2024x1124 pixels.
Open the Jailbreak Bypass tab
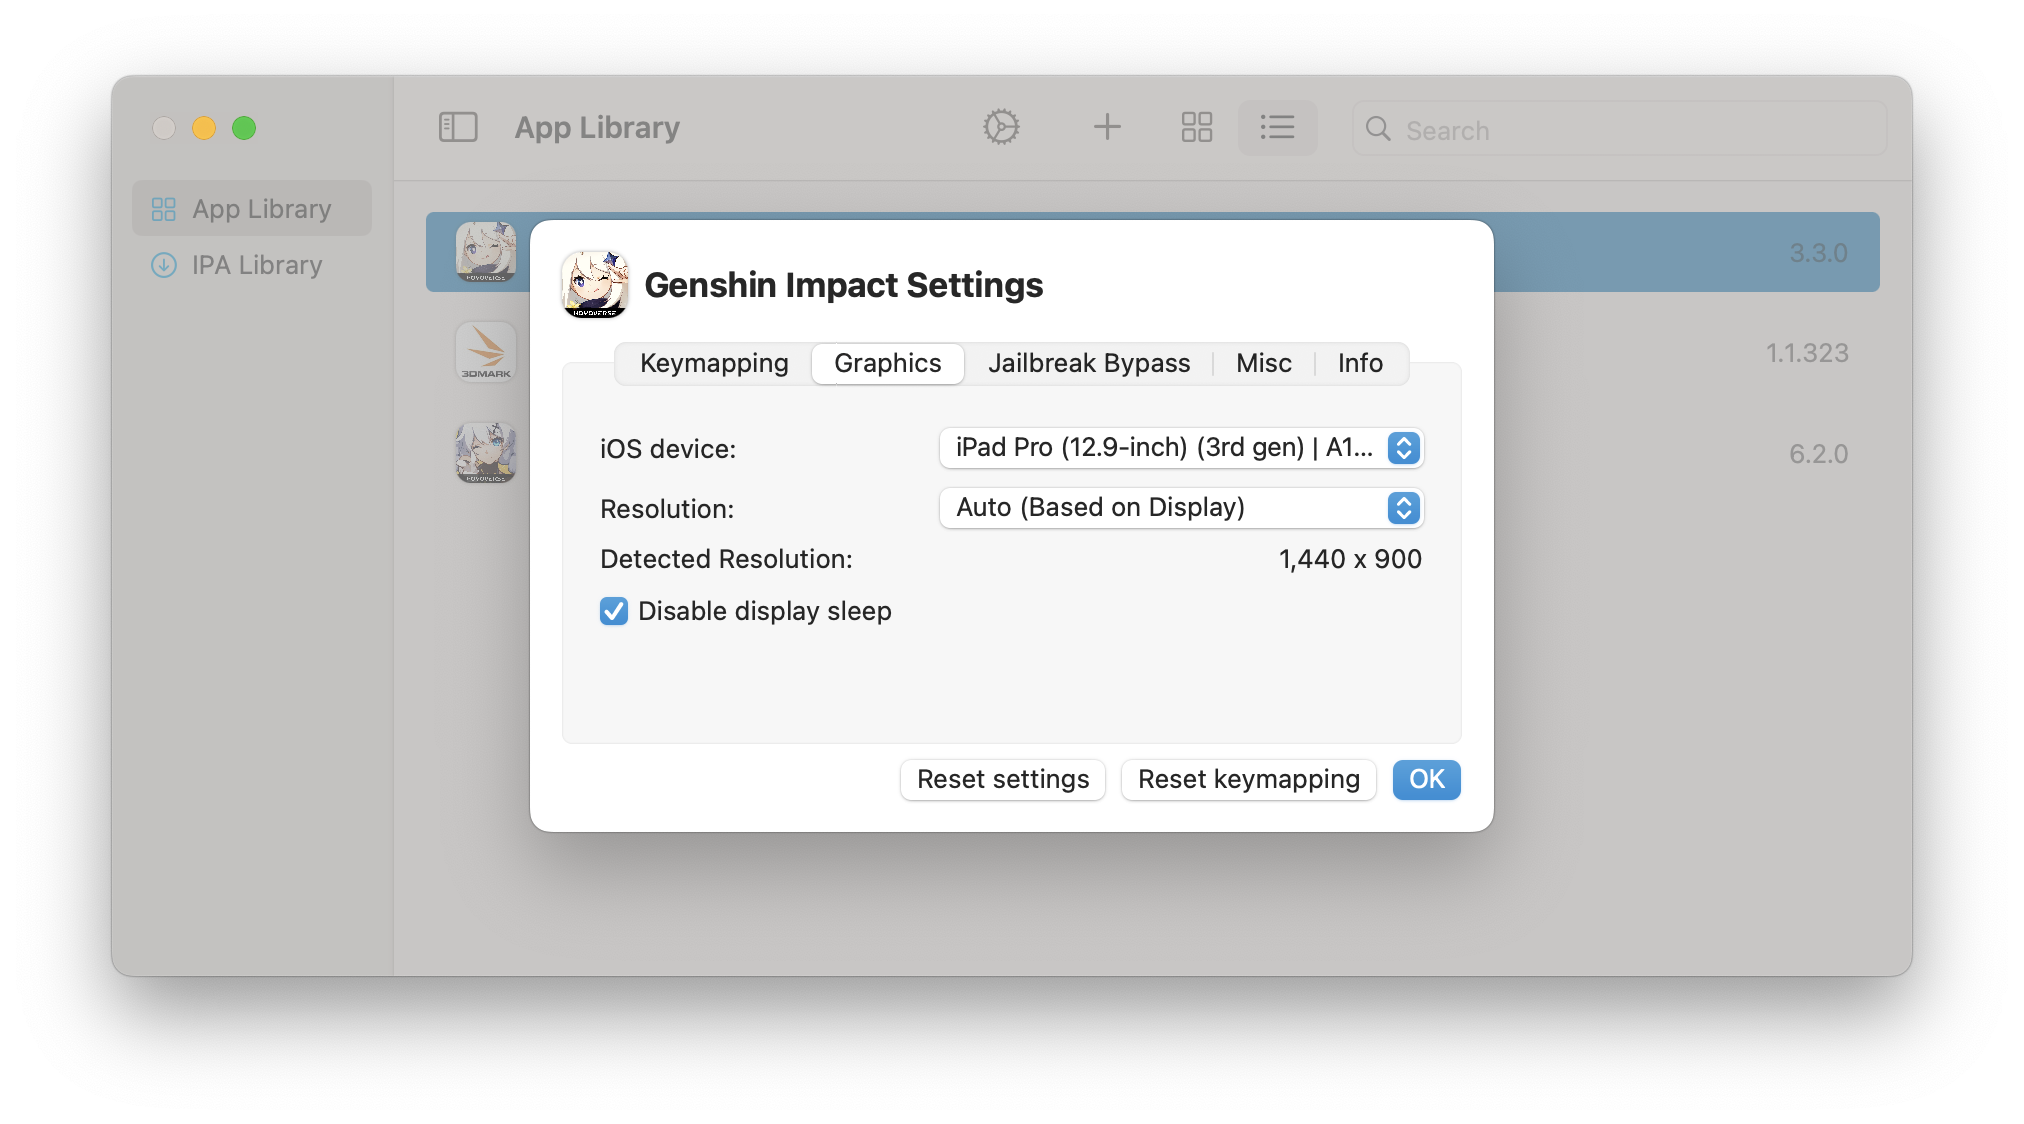[1088, 363]
